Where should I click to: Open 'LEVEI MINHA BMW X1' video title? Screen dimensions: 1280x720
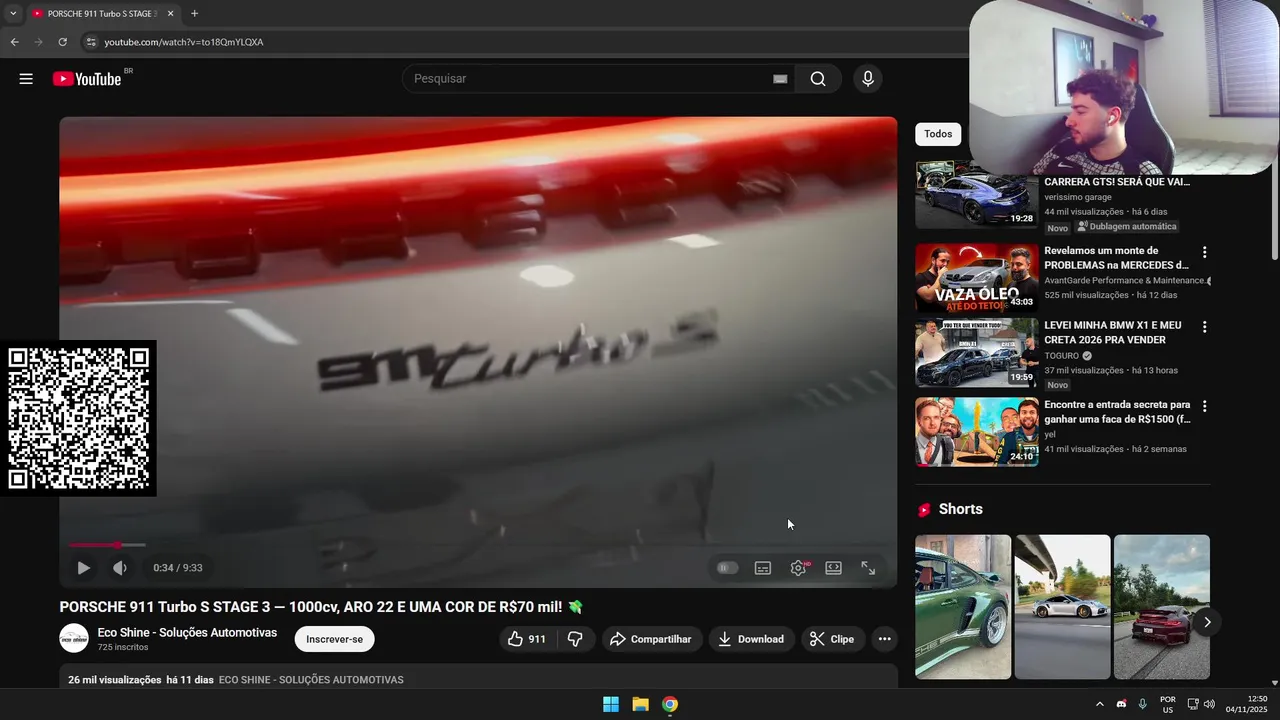1113,333
